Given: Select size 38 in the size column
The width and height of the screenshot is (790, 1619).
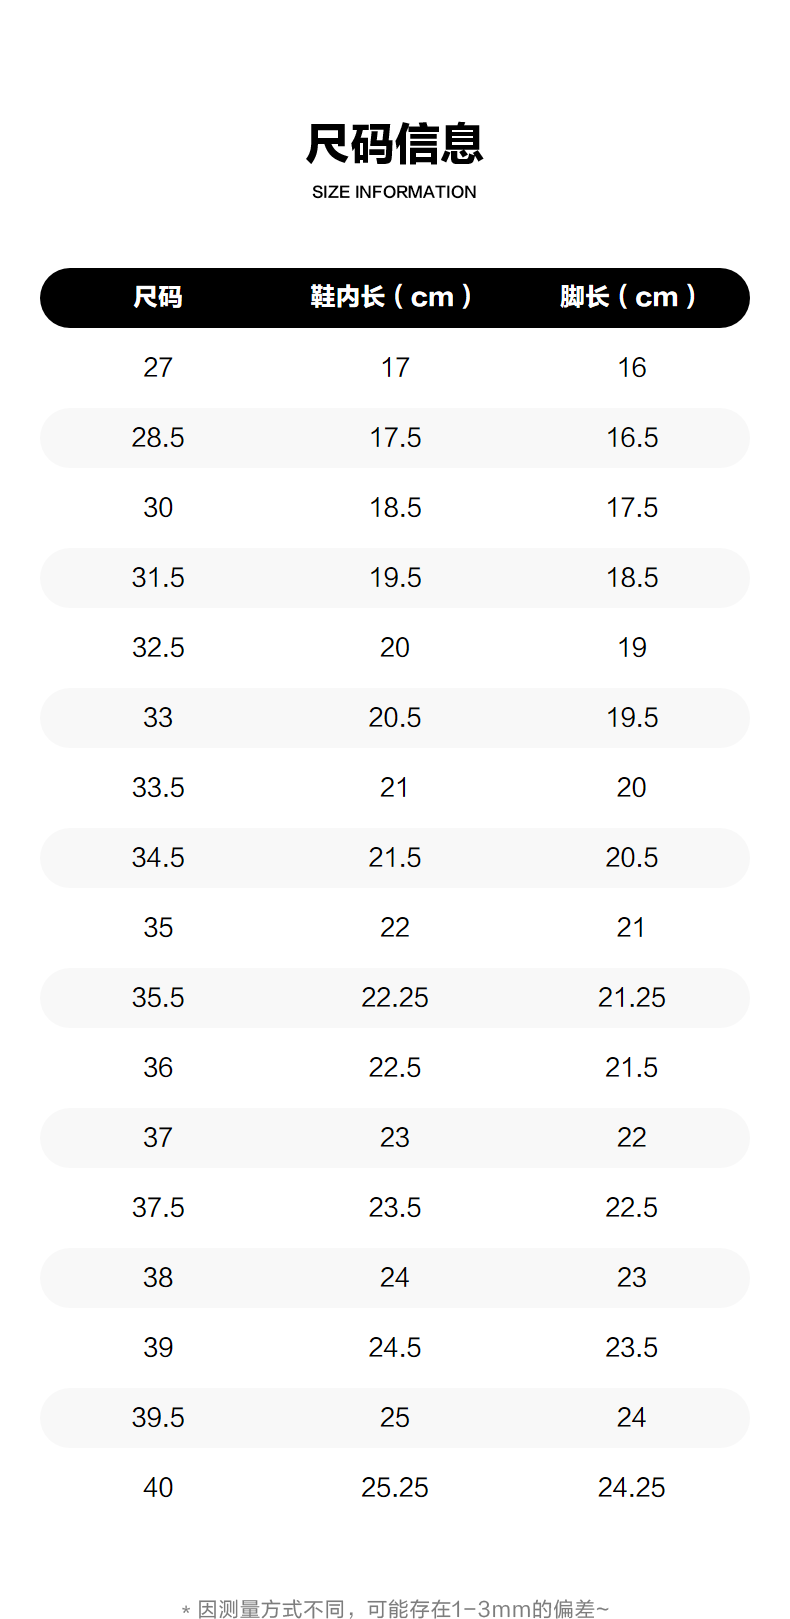Looking at the screenshot, I should (158, 1278).
